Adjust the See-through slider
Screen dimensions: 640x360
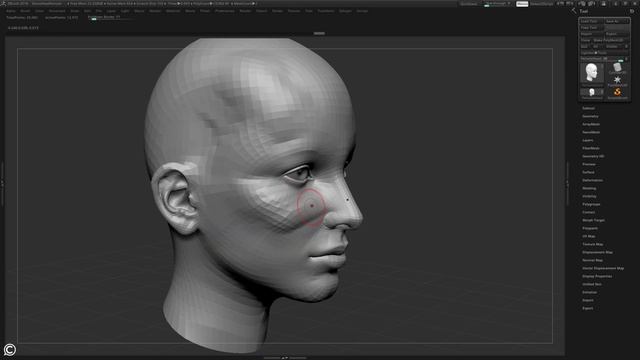pyautogui.click(x=497, y=4)
